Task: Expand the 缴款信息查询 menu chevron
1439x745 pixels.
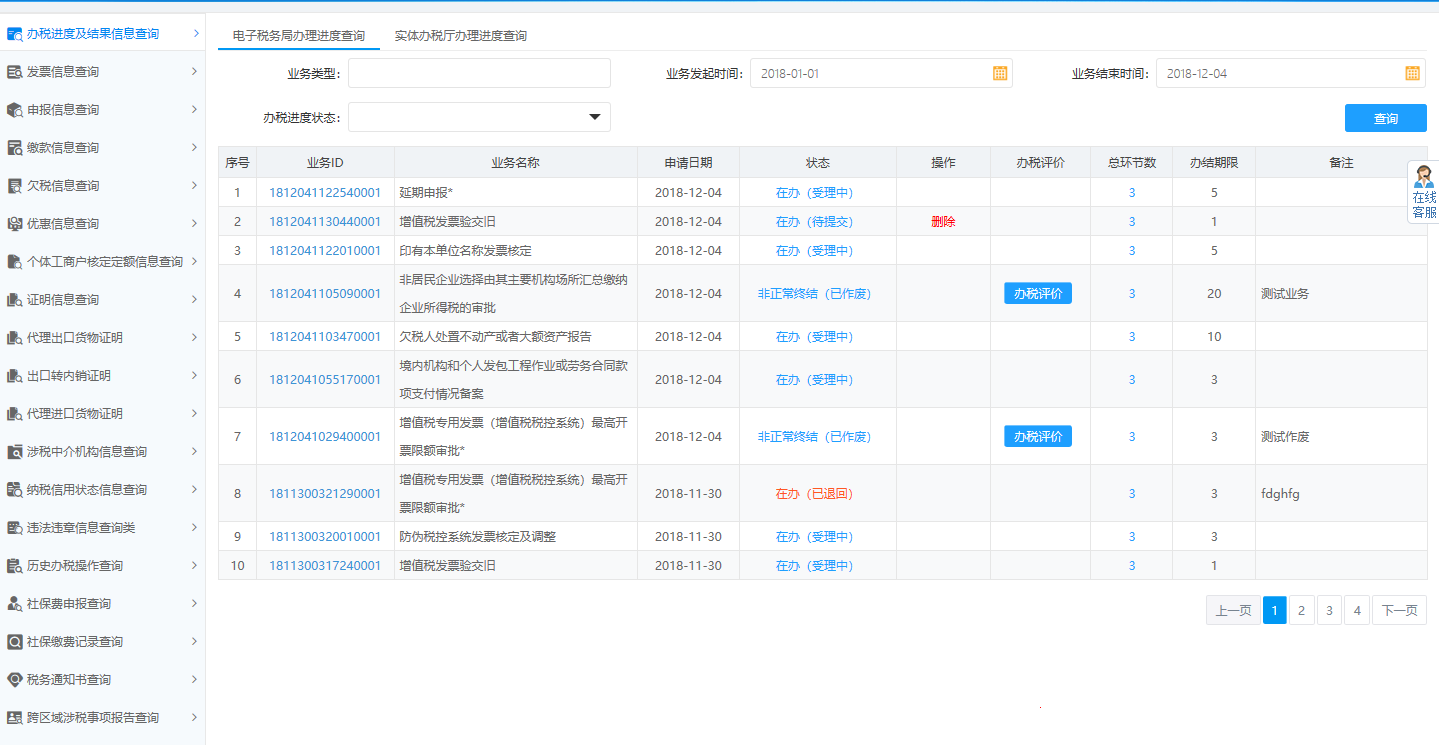Action: point(196,147)
